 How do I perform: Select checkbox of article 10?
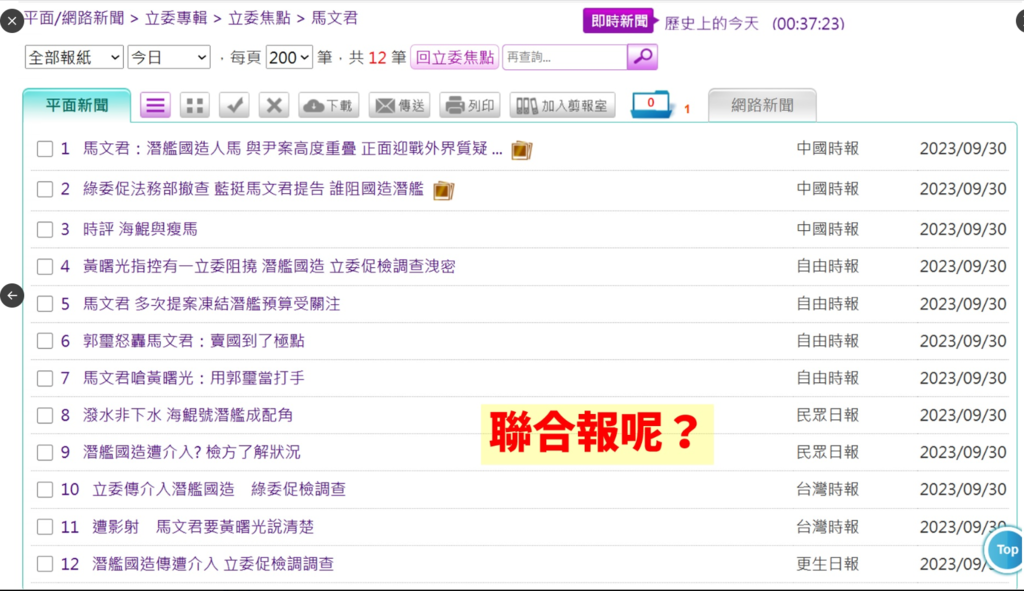tap(45, 490)
